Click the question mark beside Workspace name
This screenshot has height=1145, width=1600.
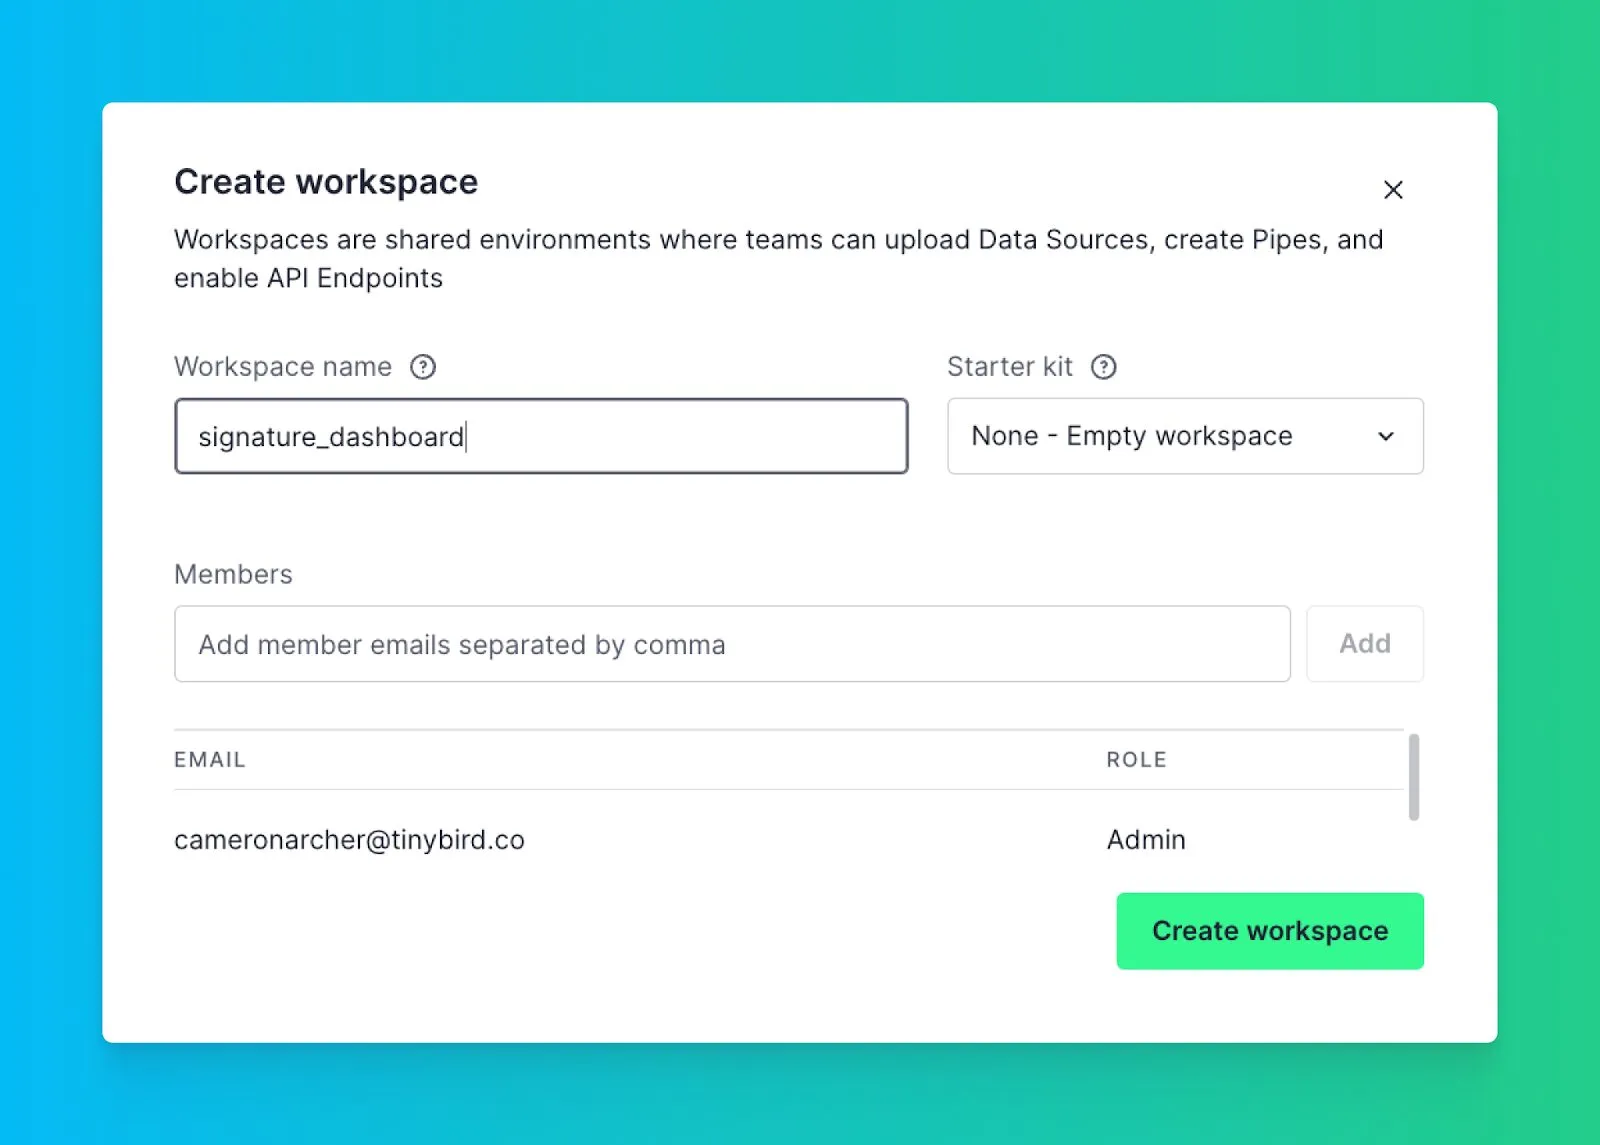click(423, 367)
